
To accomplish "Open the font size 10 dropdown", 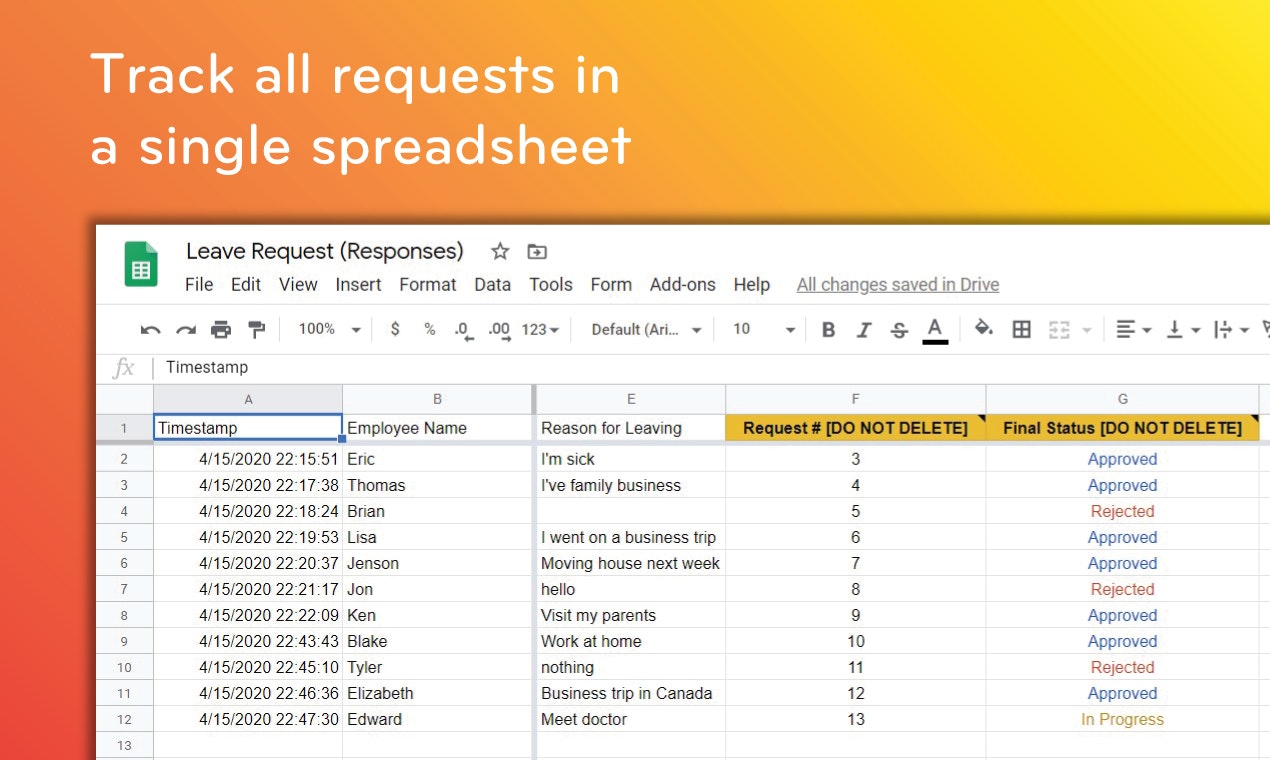I will (764, 329).
